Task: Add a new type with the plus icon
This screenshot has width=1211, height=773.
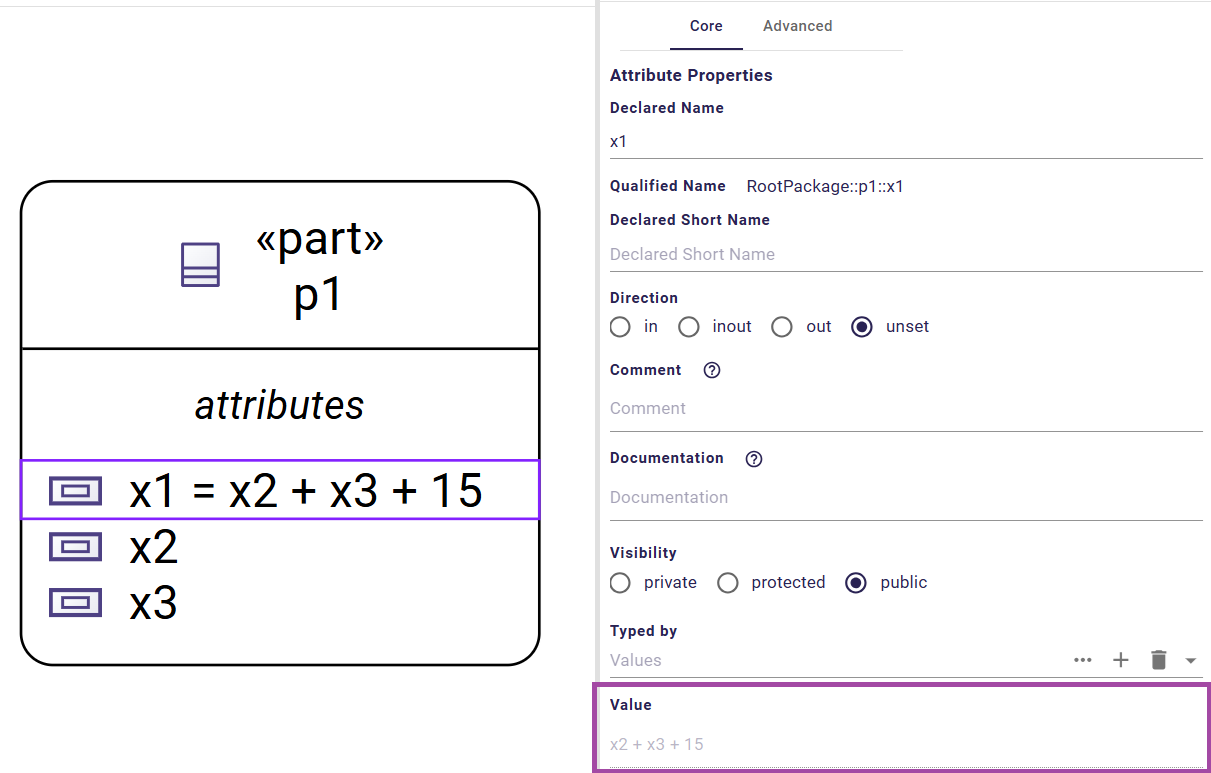Action: pos(1121,660)
